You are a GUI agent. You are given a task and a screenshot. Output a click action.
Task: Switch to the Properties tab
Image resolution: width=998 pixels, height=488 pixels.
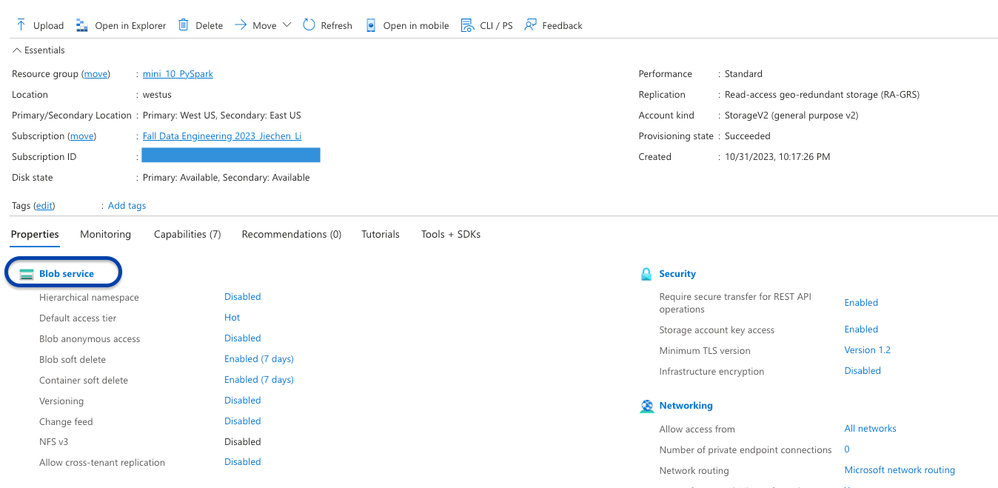pos(35,234)
